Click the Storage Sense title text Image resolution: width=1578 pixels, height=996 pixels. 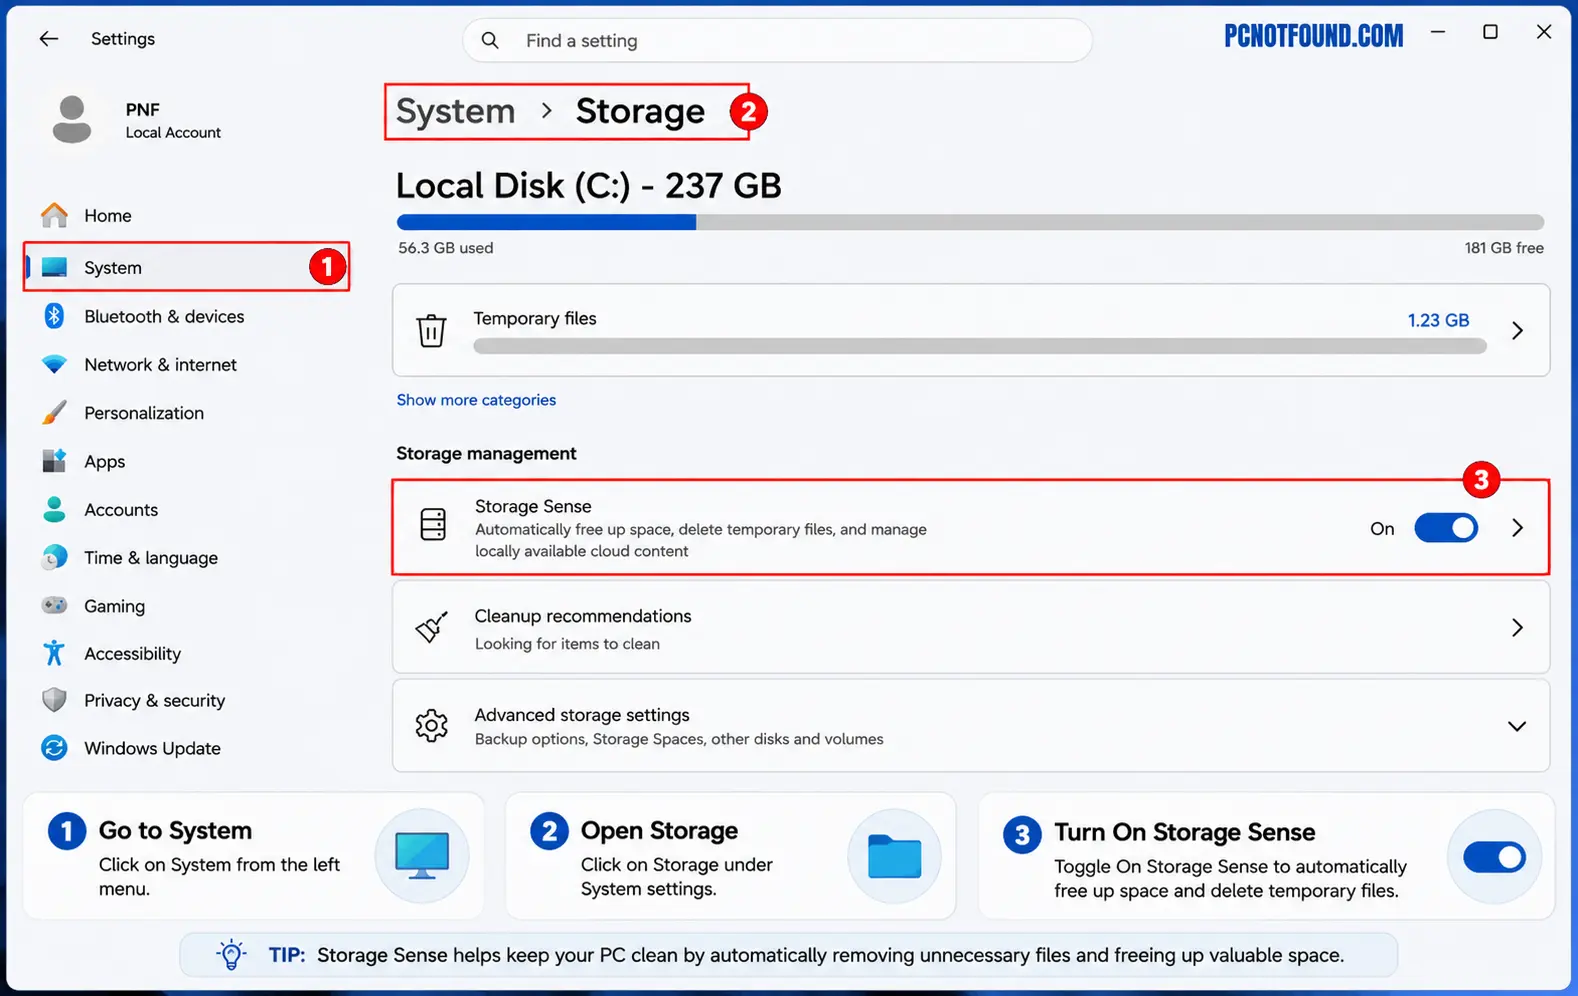(533, 506)
